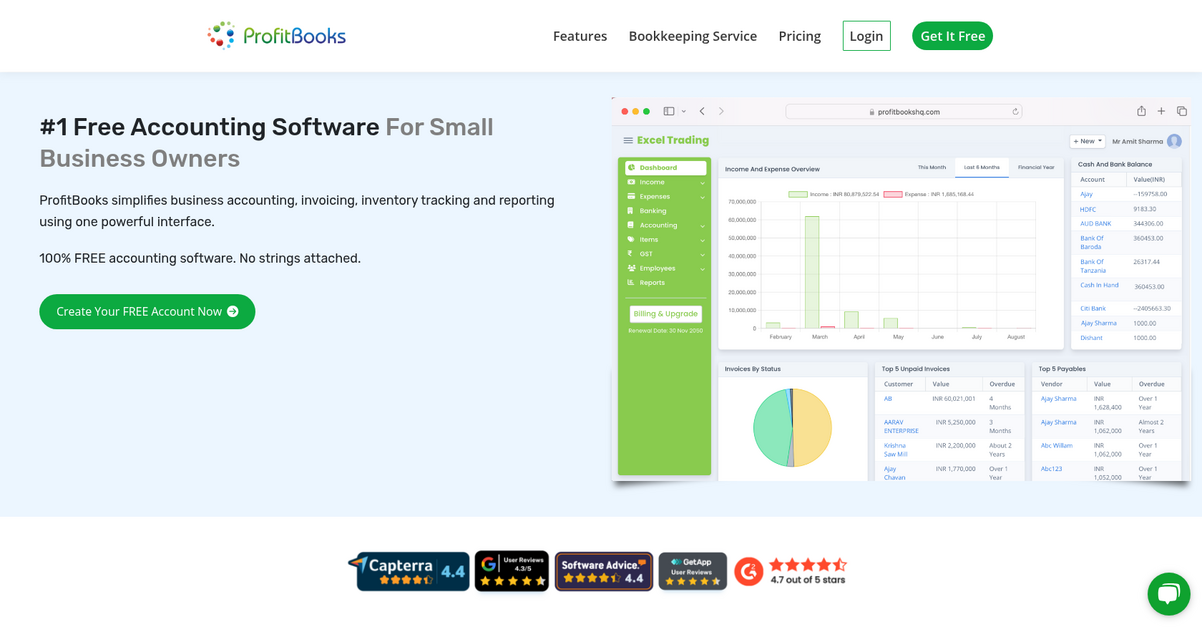
Task: Open the AUD BANK account link
Action: [1095, 224]
